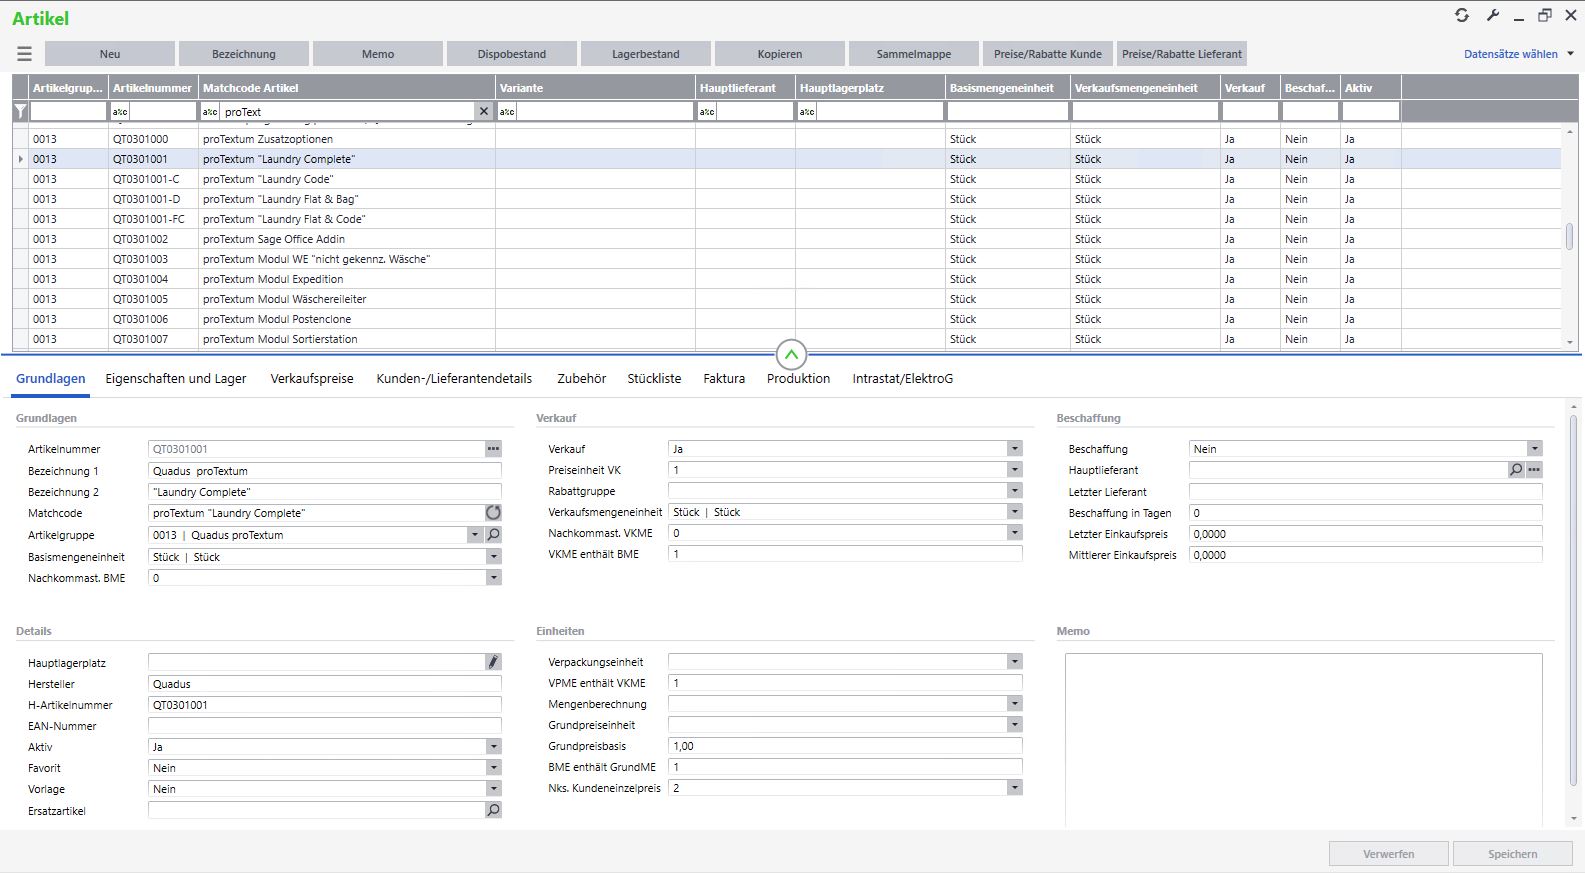Click the Matchcode Artikel filter field
1585x874 pixels.
348,112
